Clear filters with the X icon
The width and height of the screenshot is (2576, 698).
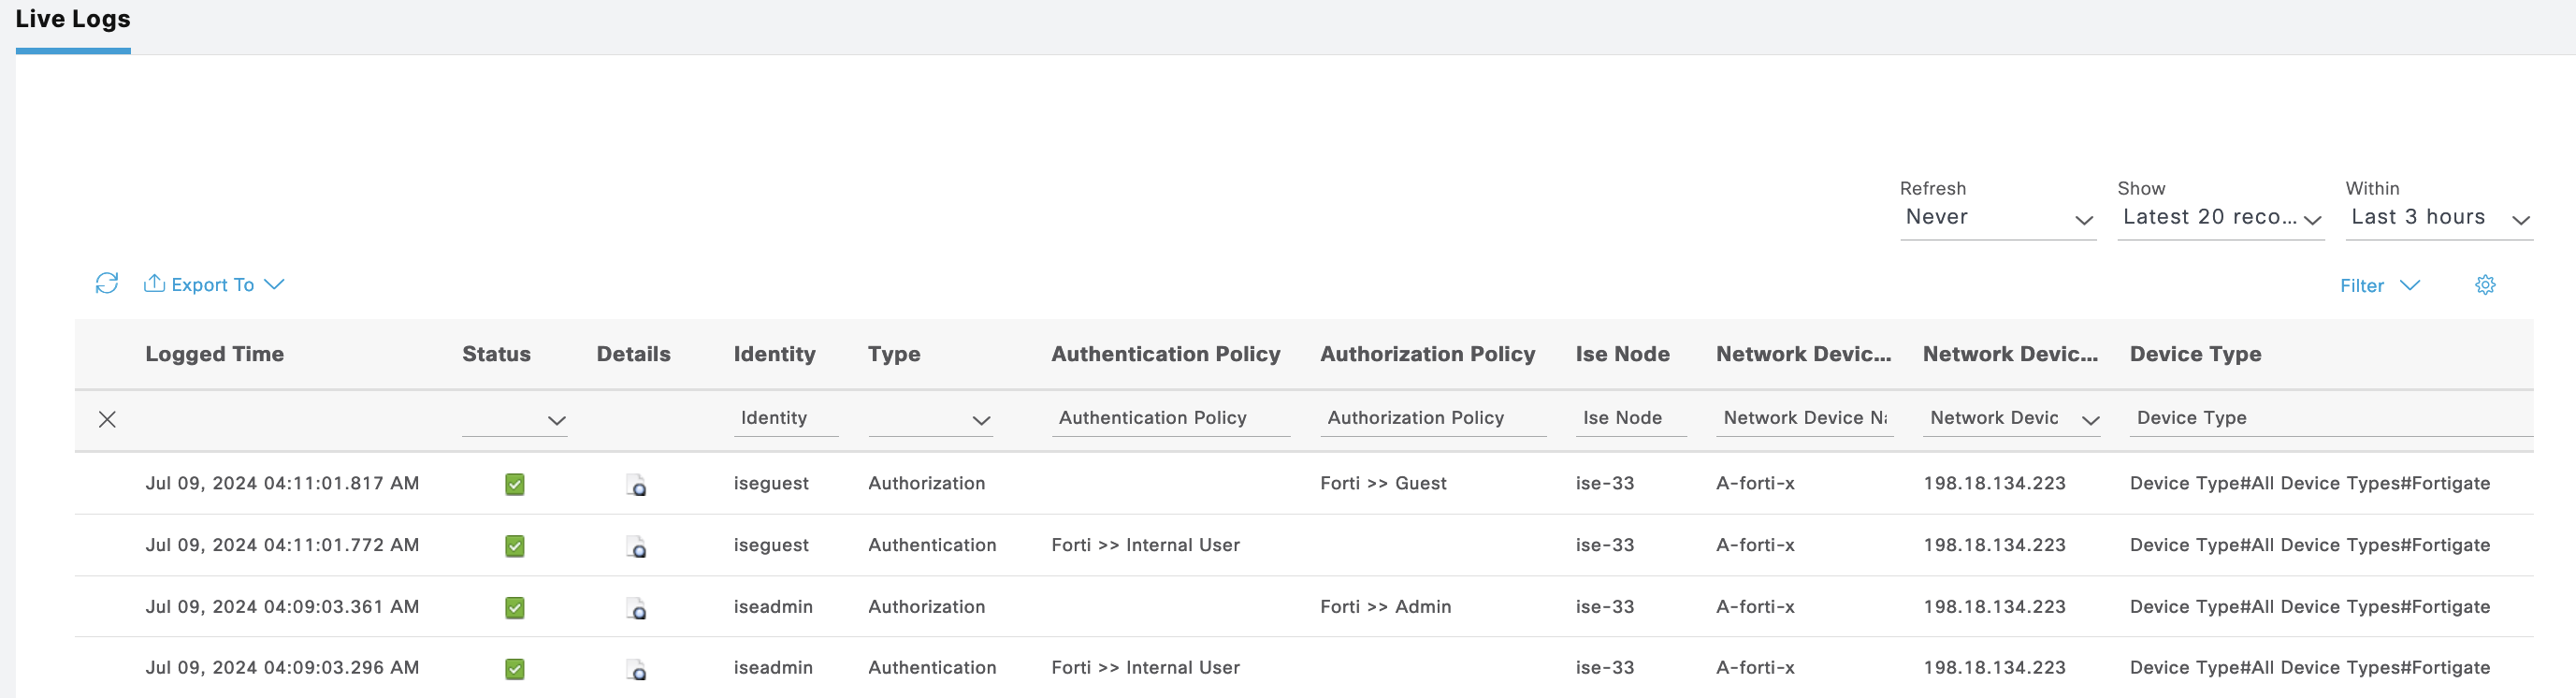[108, 419]
